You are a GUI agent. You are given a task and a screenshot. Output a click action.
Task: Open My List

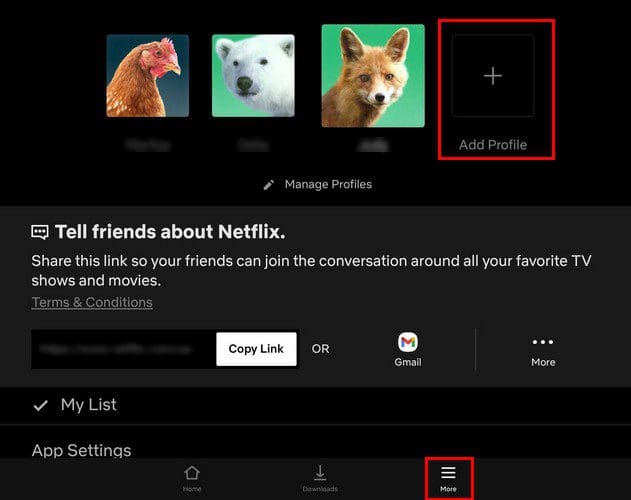[316, 405]
